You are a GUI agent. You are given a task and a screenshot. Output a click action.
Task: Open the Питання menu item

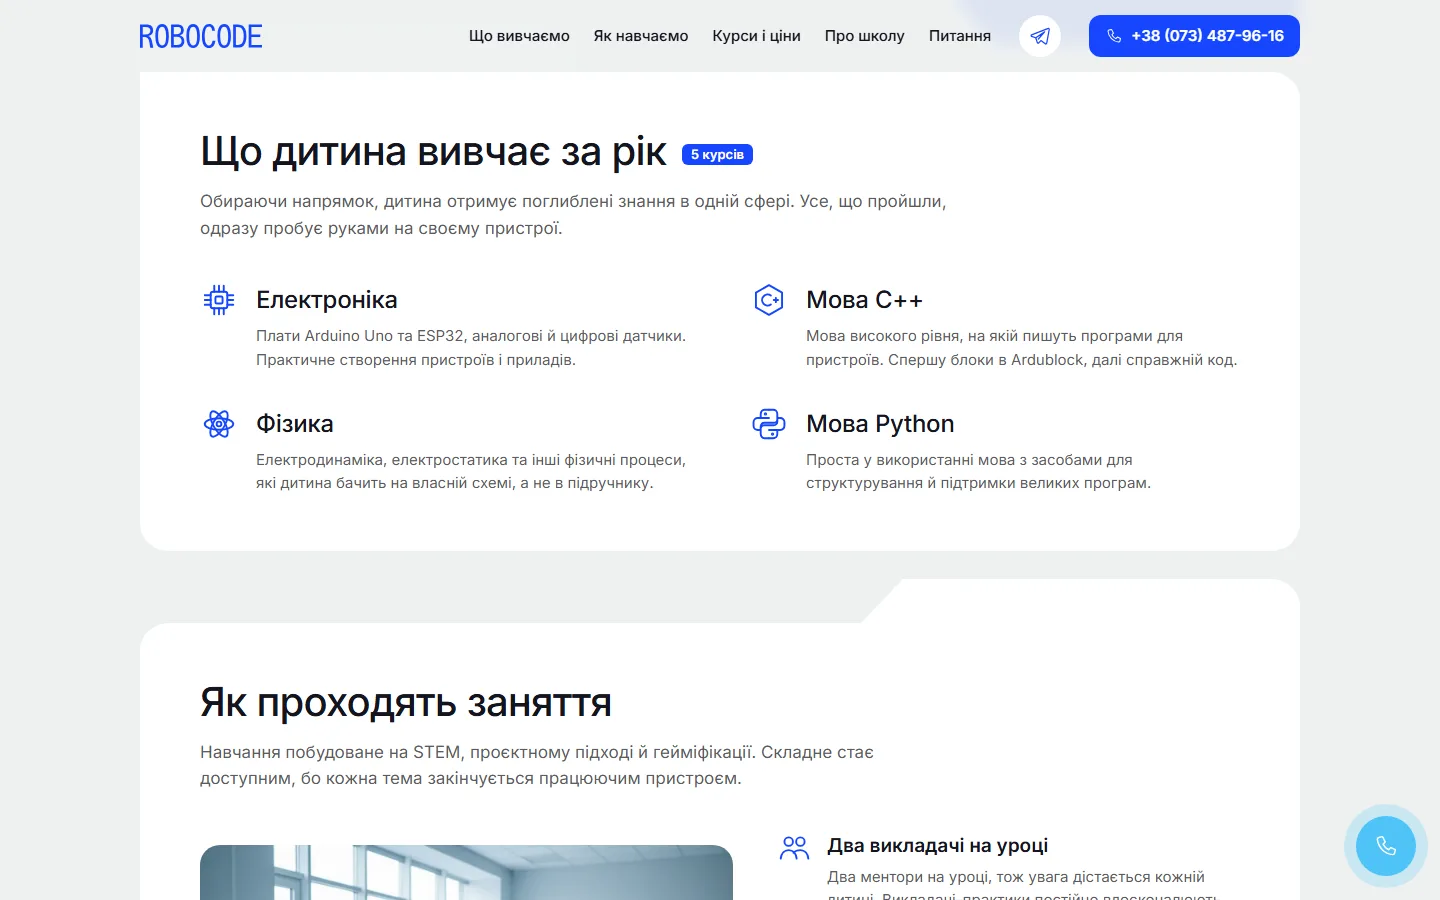point(960,36)
